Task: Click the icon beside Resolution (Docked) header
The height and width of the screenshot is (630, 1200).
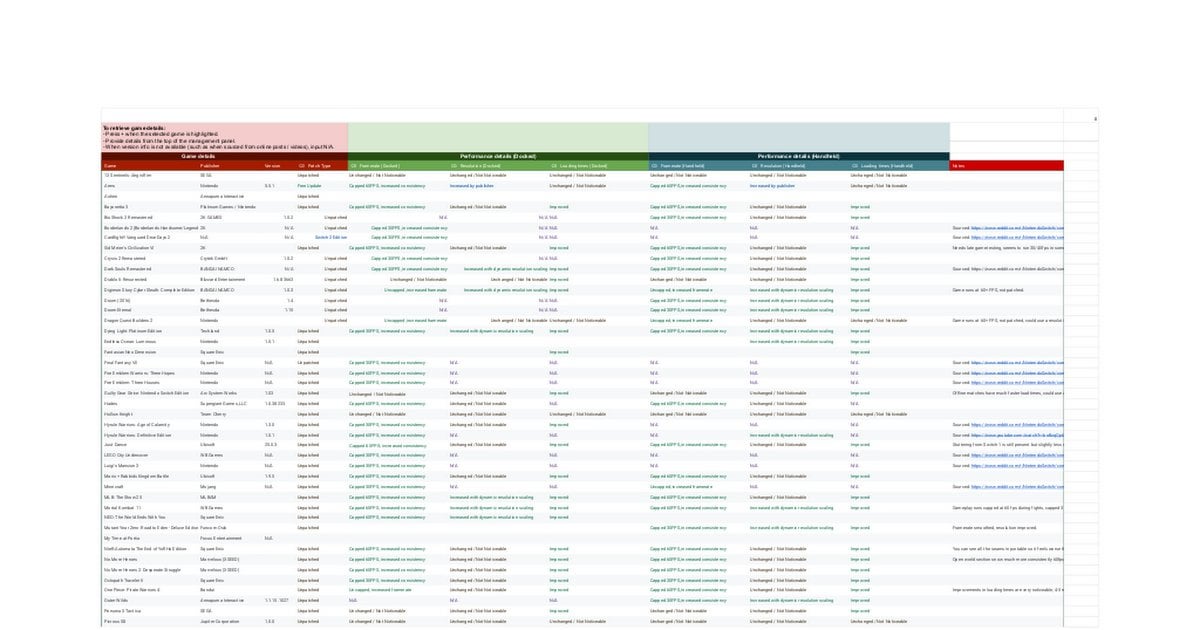Action: pyautogui.click(x=453, y=166)
